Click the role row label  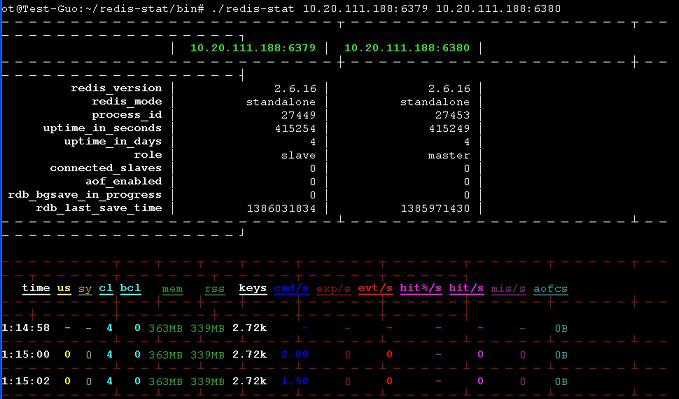pyautogui.click(x=148, y=155)
